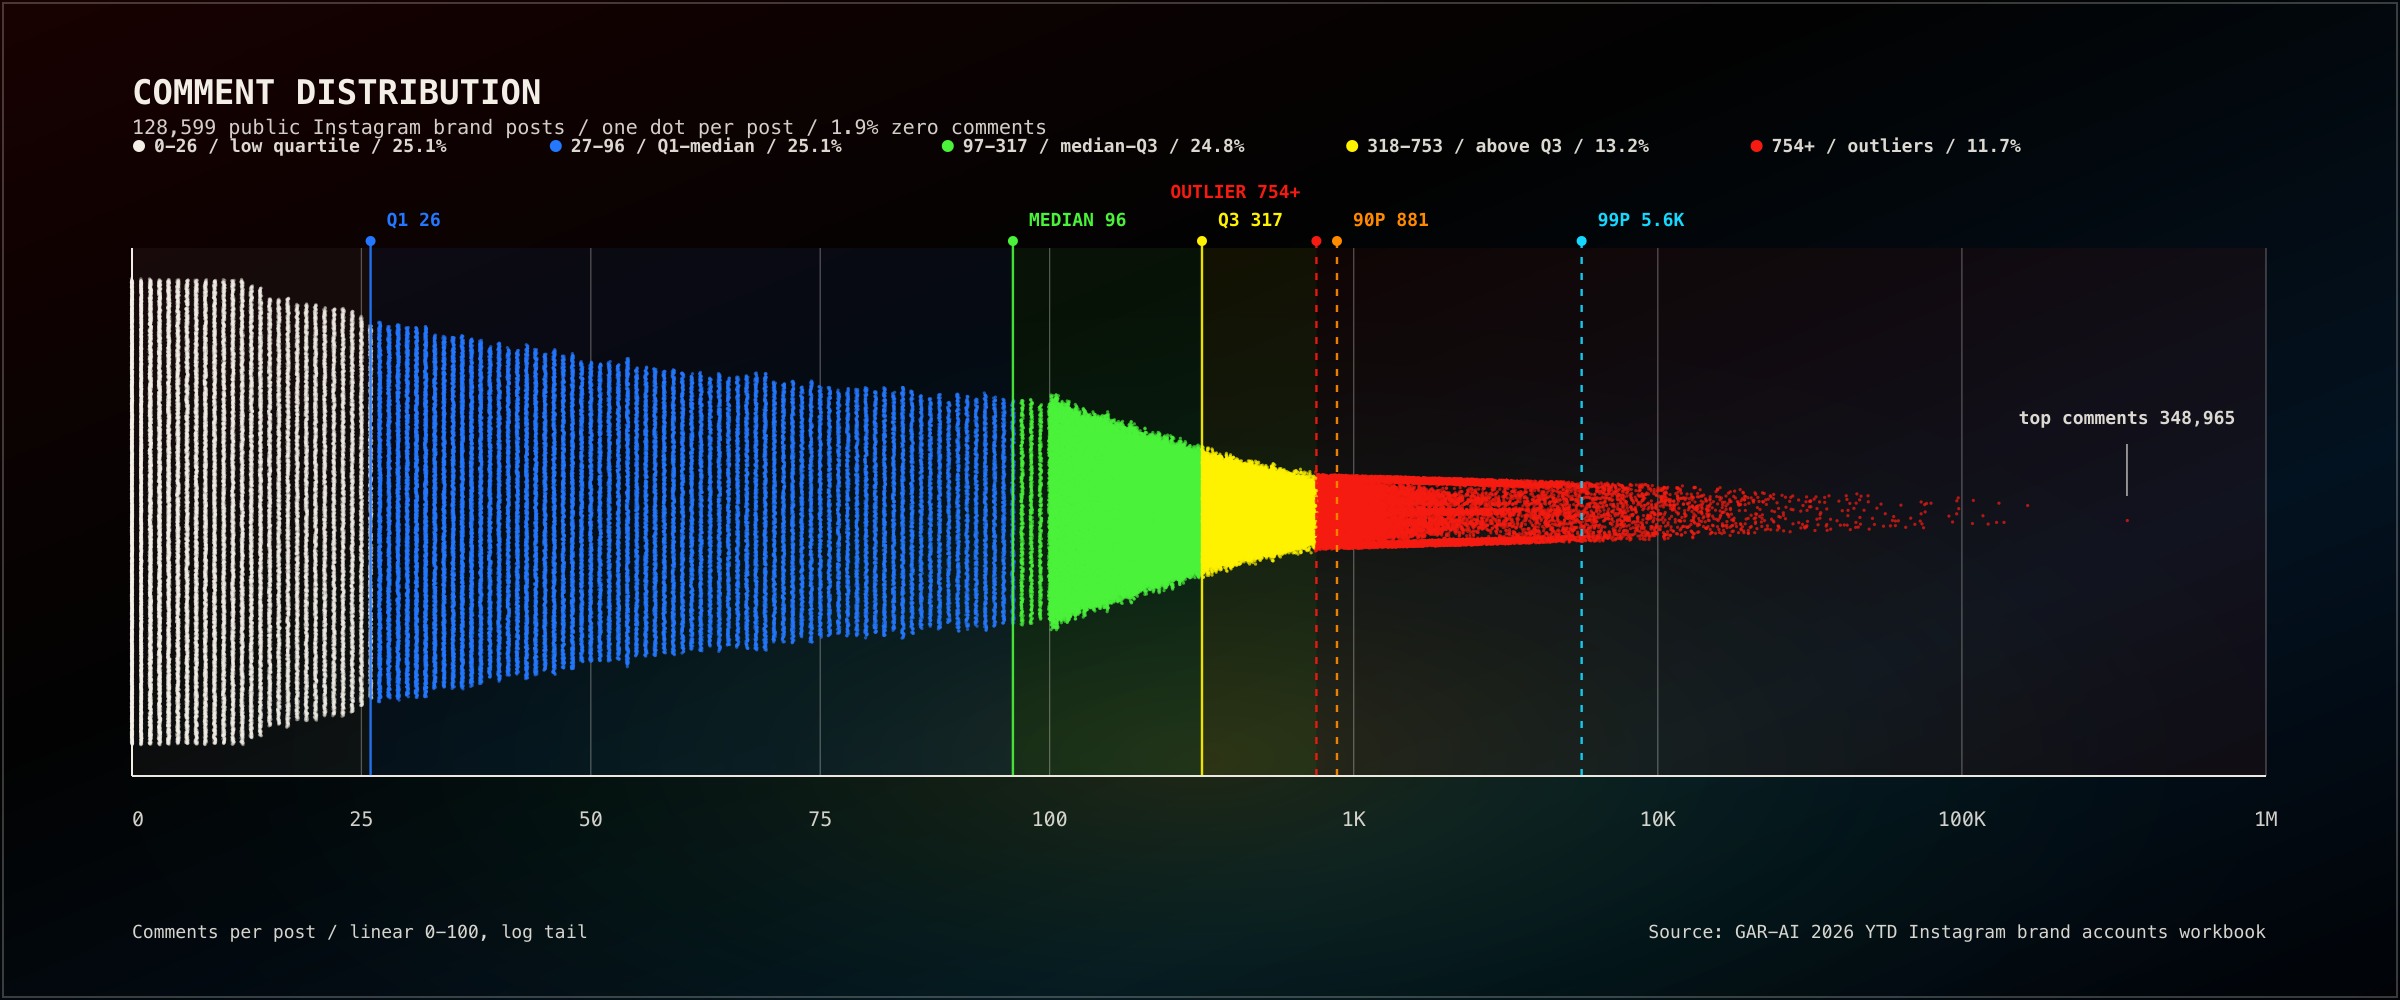The image size is (2400, 1000).
Task: Click the axis tick label '25'
Action: point(361,820)
